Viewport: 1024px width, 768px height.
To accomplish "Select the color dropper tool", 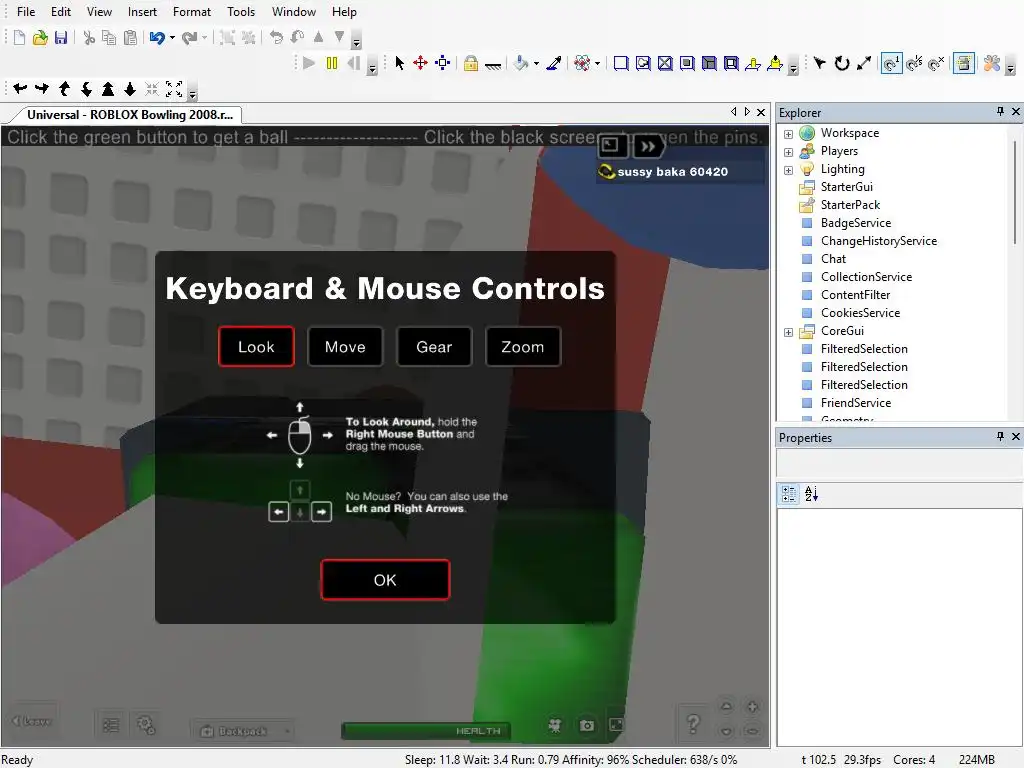I will coord(554,63).
